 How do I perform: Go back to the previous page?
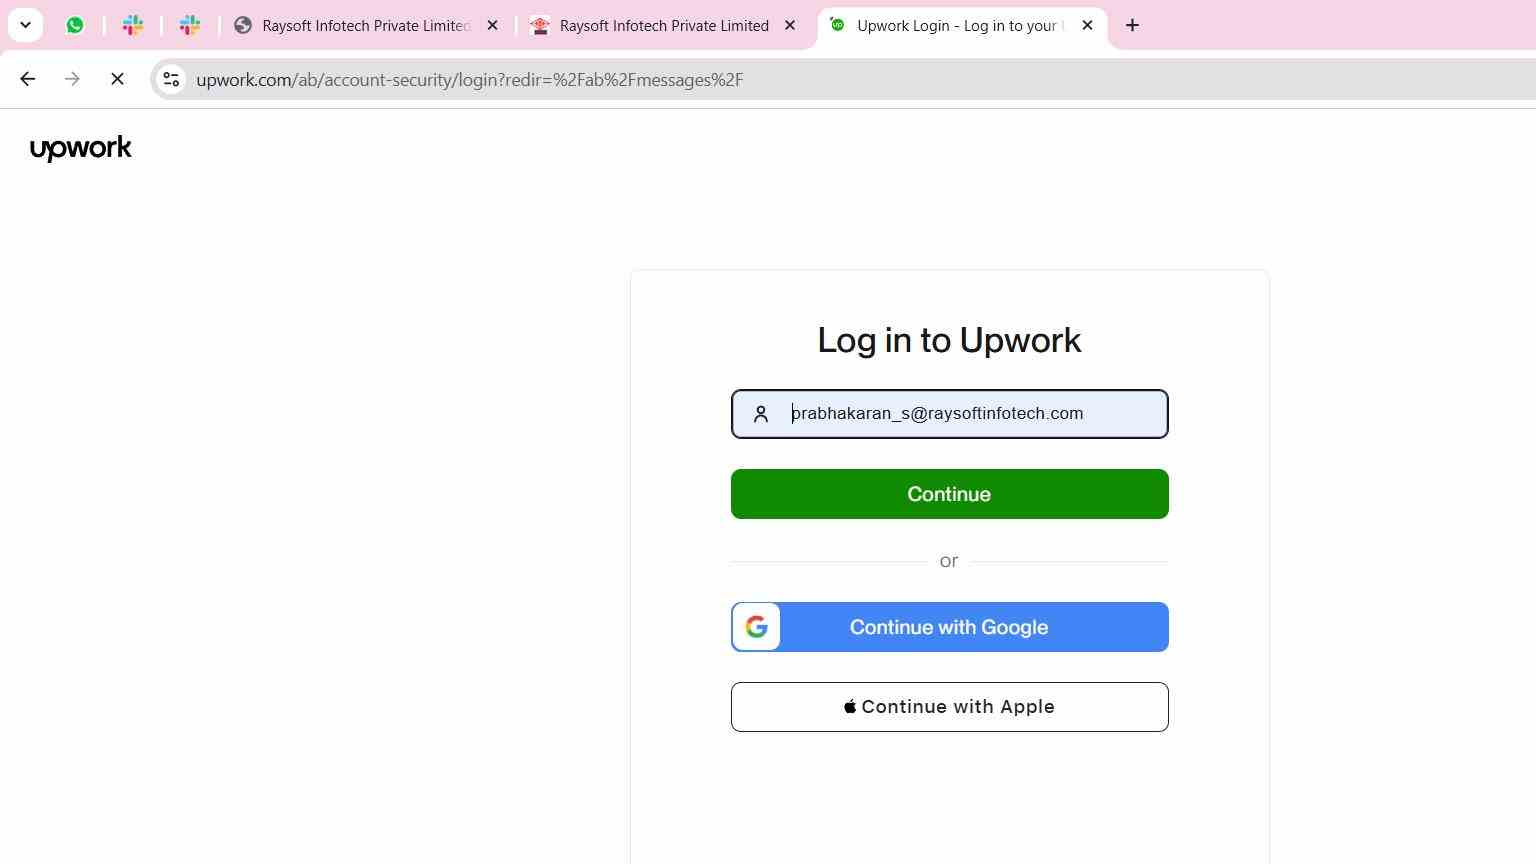click(28, 79)
